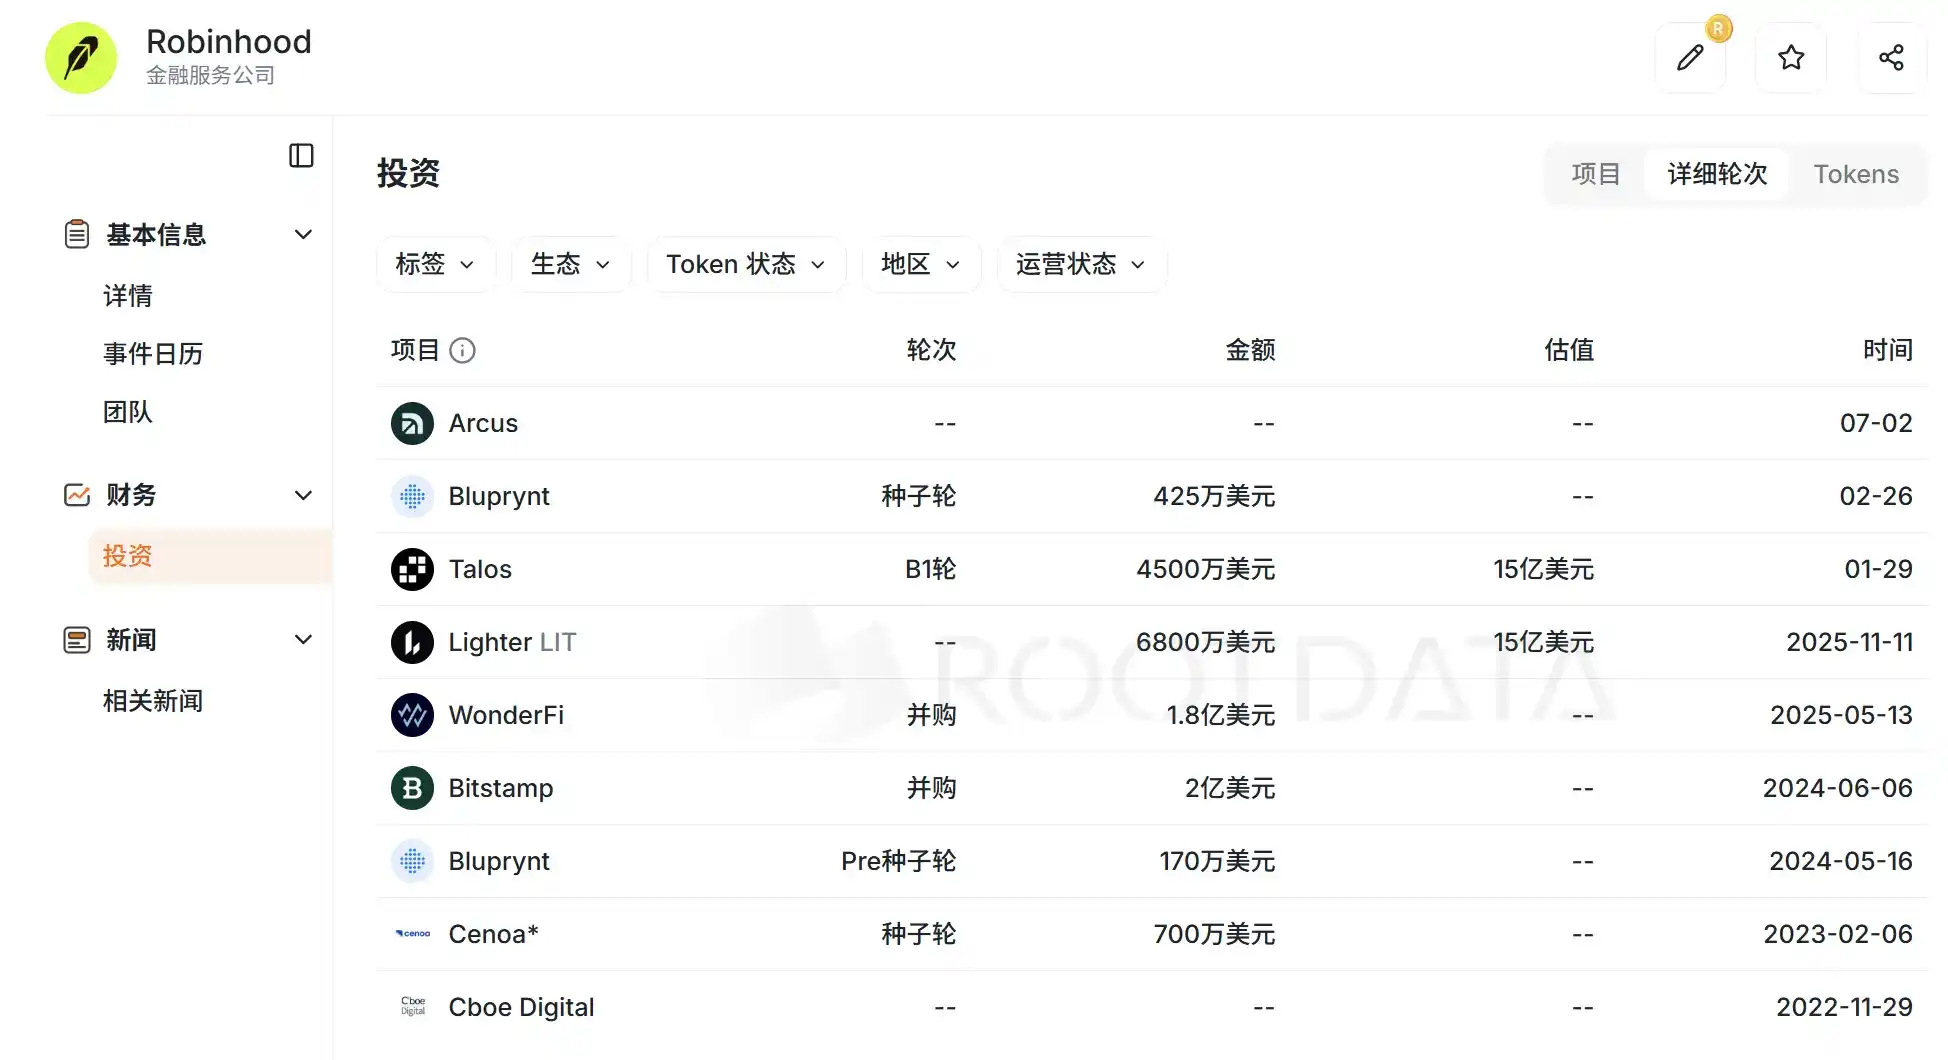Screen dimensions: 1948x1060
Task: Open the 地区 filter dropdown
Action: click(920, 264)
